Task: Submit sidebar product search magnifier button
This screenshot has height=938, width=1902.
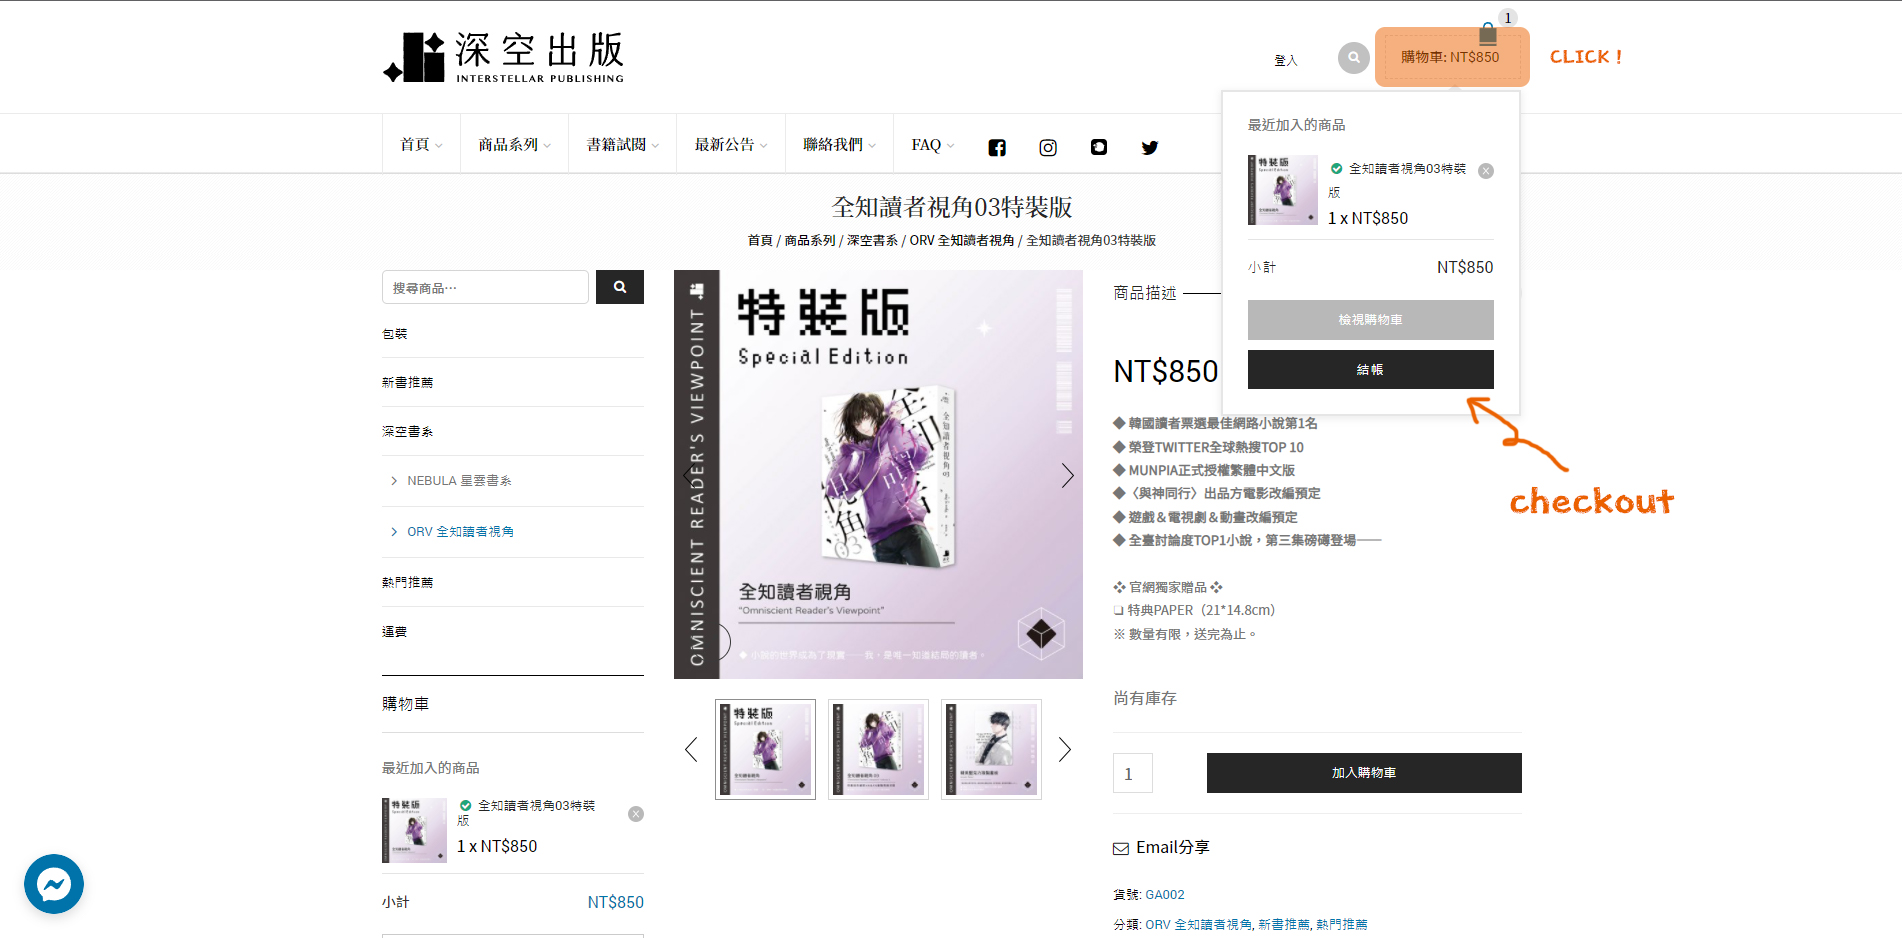Action: tap(620, 287)
